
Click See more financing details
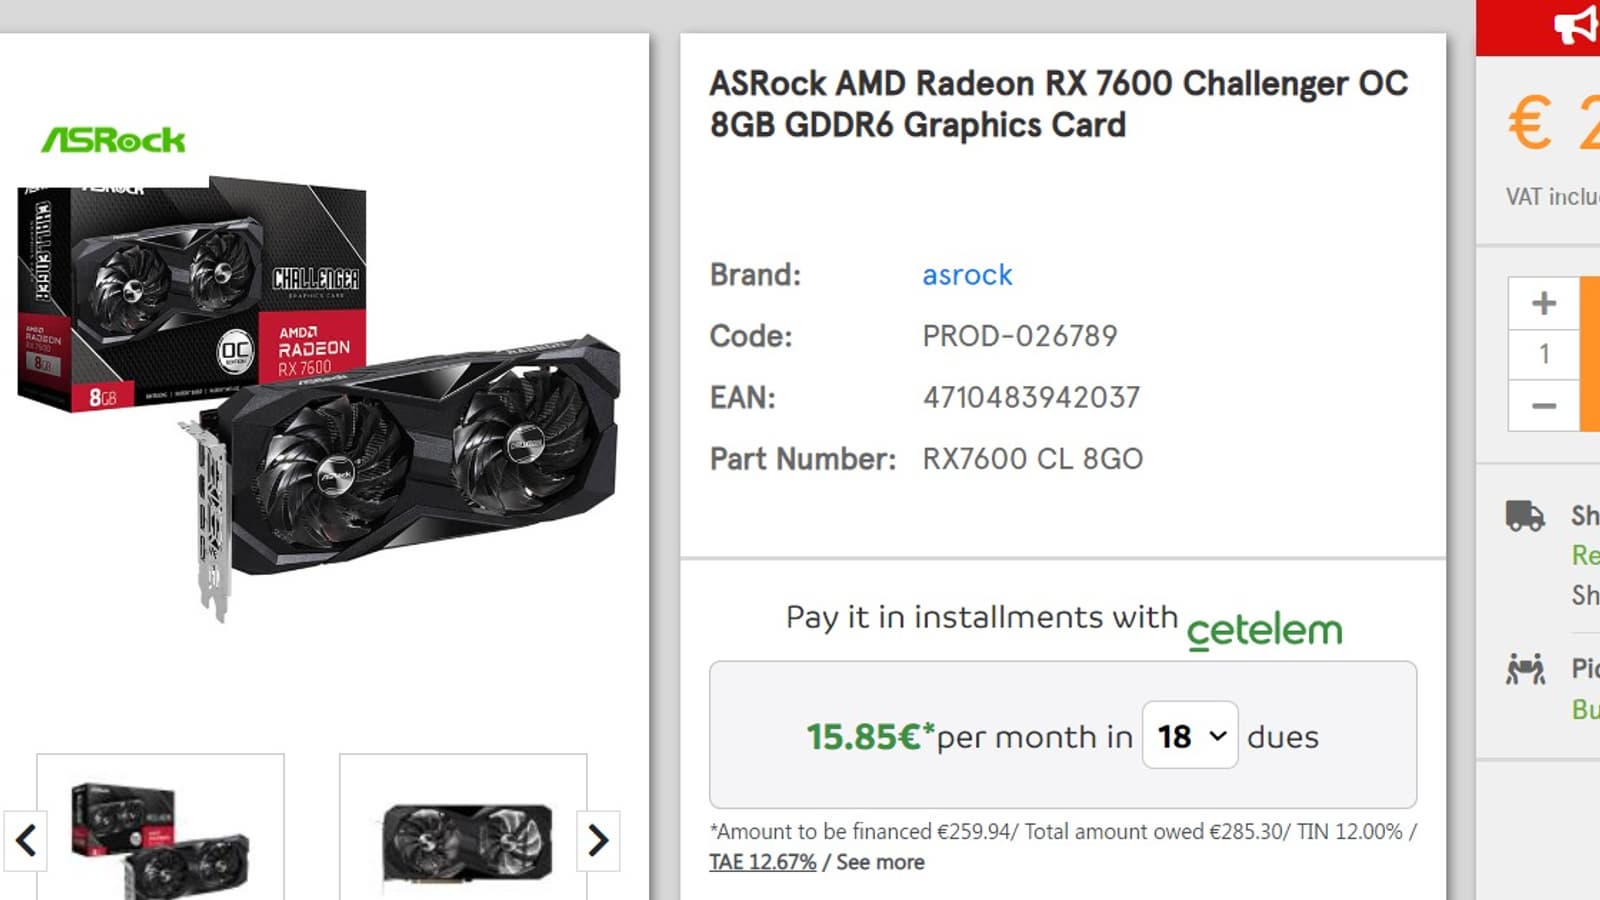pyautogui.click(x=880, y=862)
